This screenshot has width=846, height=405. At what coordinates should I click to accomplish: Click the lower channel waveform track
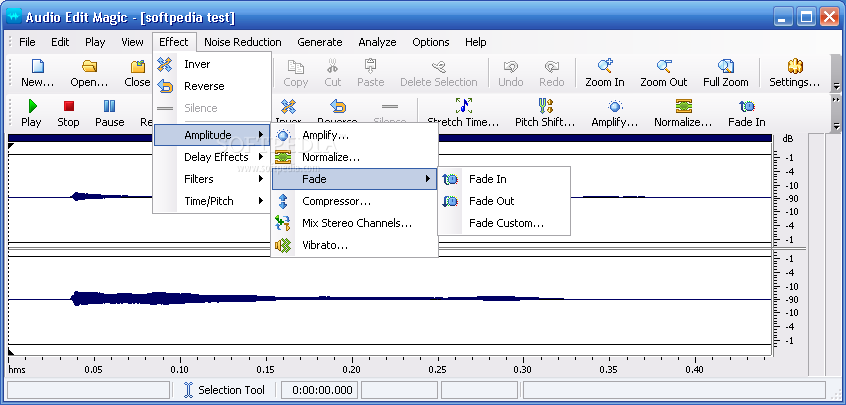pos(390,299)
